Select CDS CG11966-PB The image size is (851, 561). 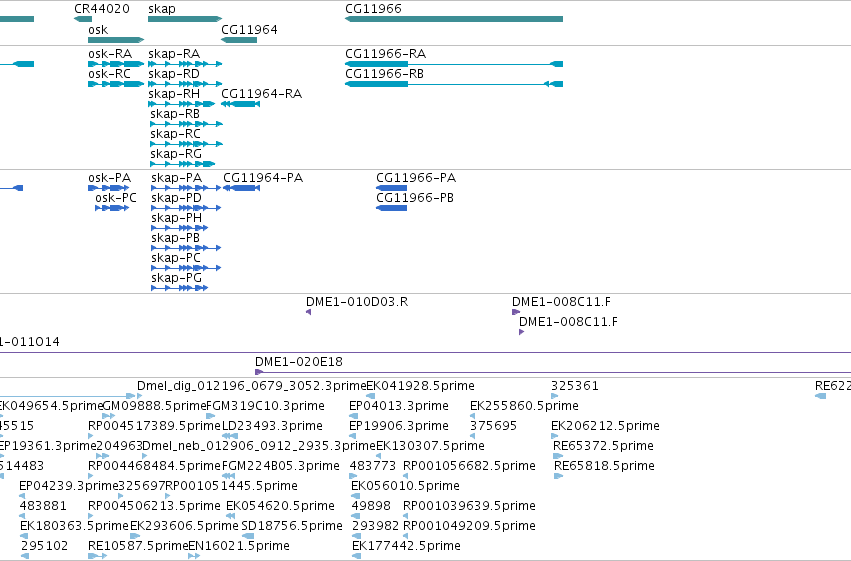pyautogui.click(x=391, y=208)
